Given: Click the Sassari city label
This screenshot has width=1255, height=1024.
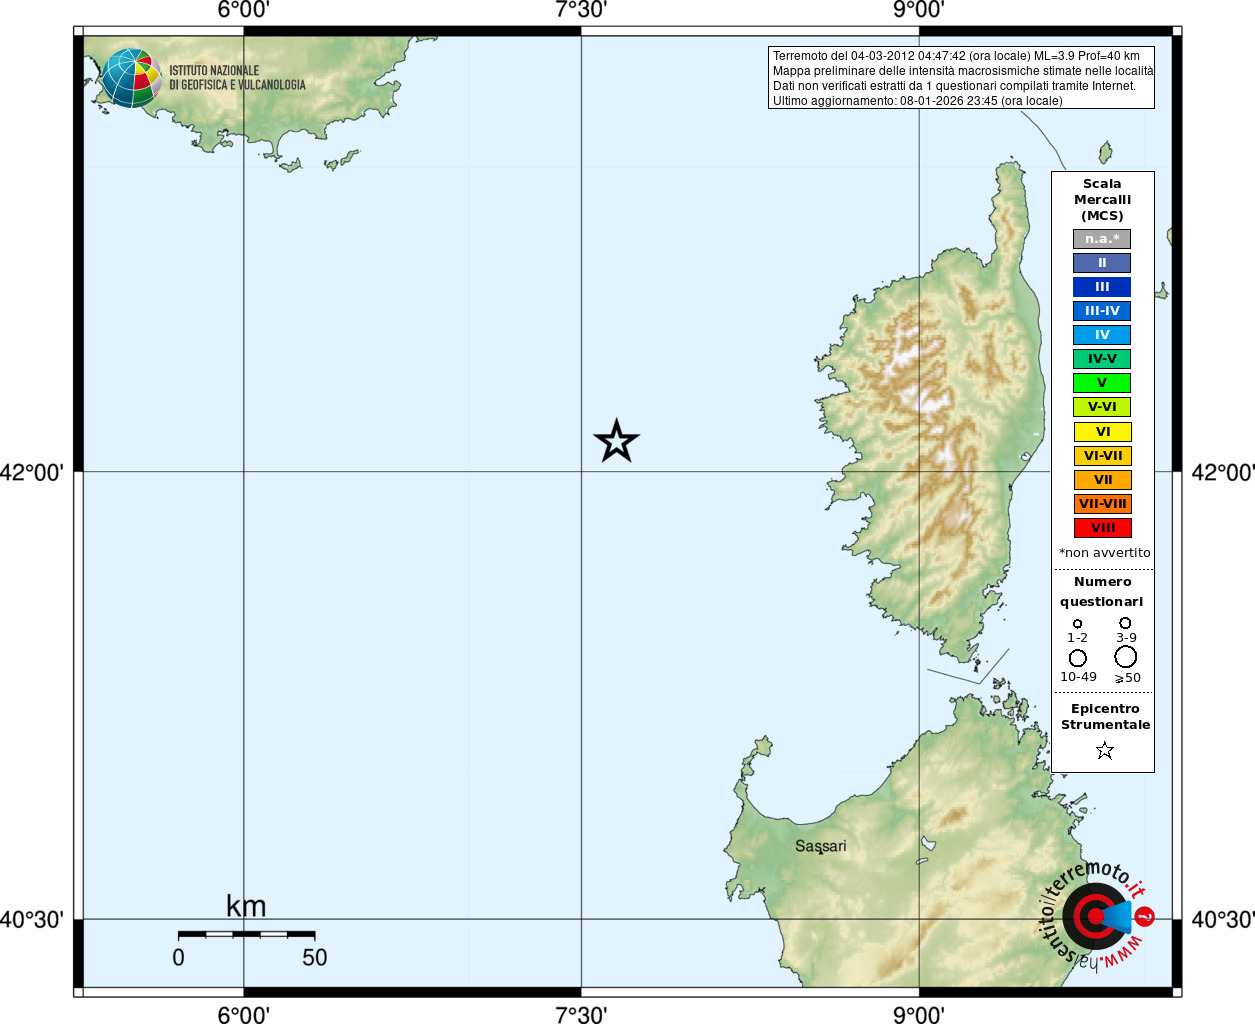Looking at the screenshot, I should 820,846.
